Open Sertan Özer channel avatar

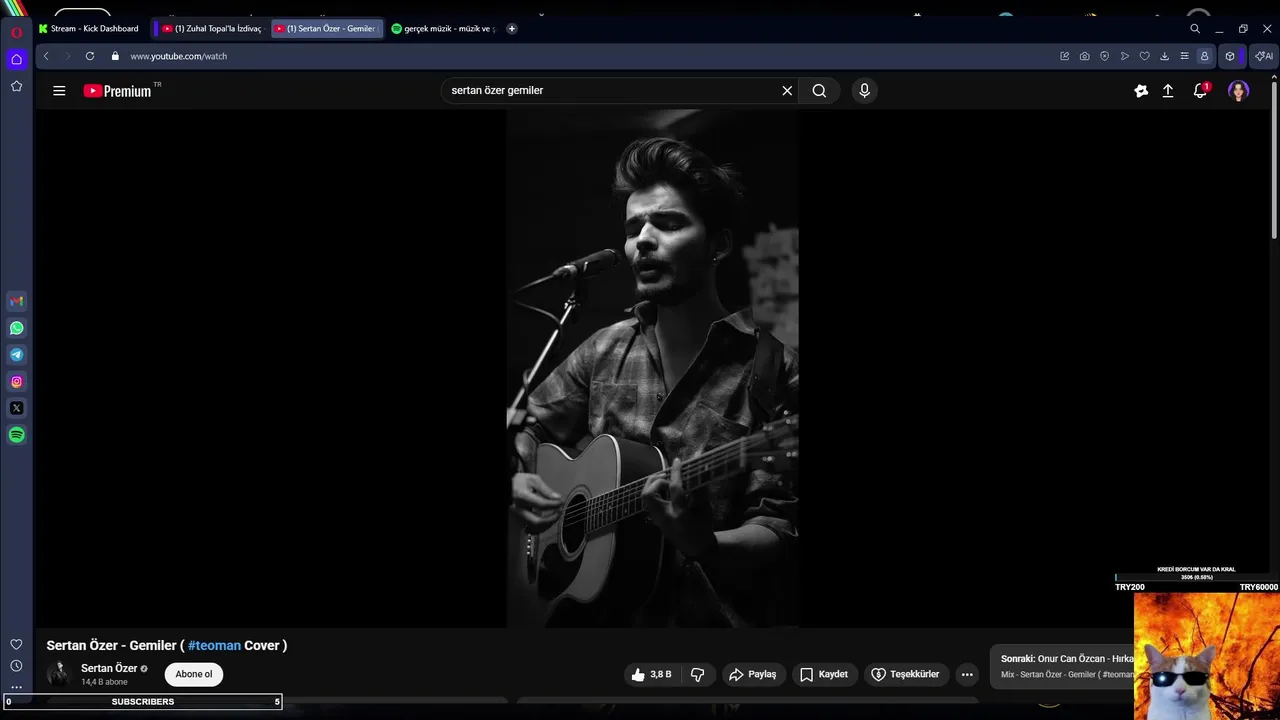coord(59,674)
